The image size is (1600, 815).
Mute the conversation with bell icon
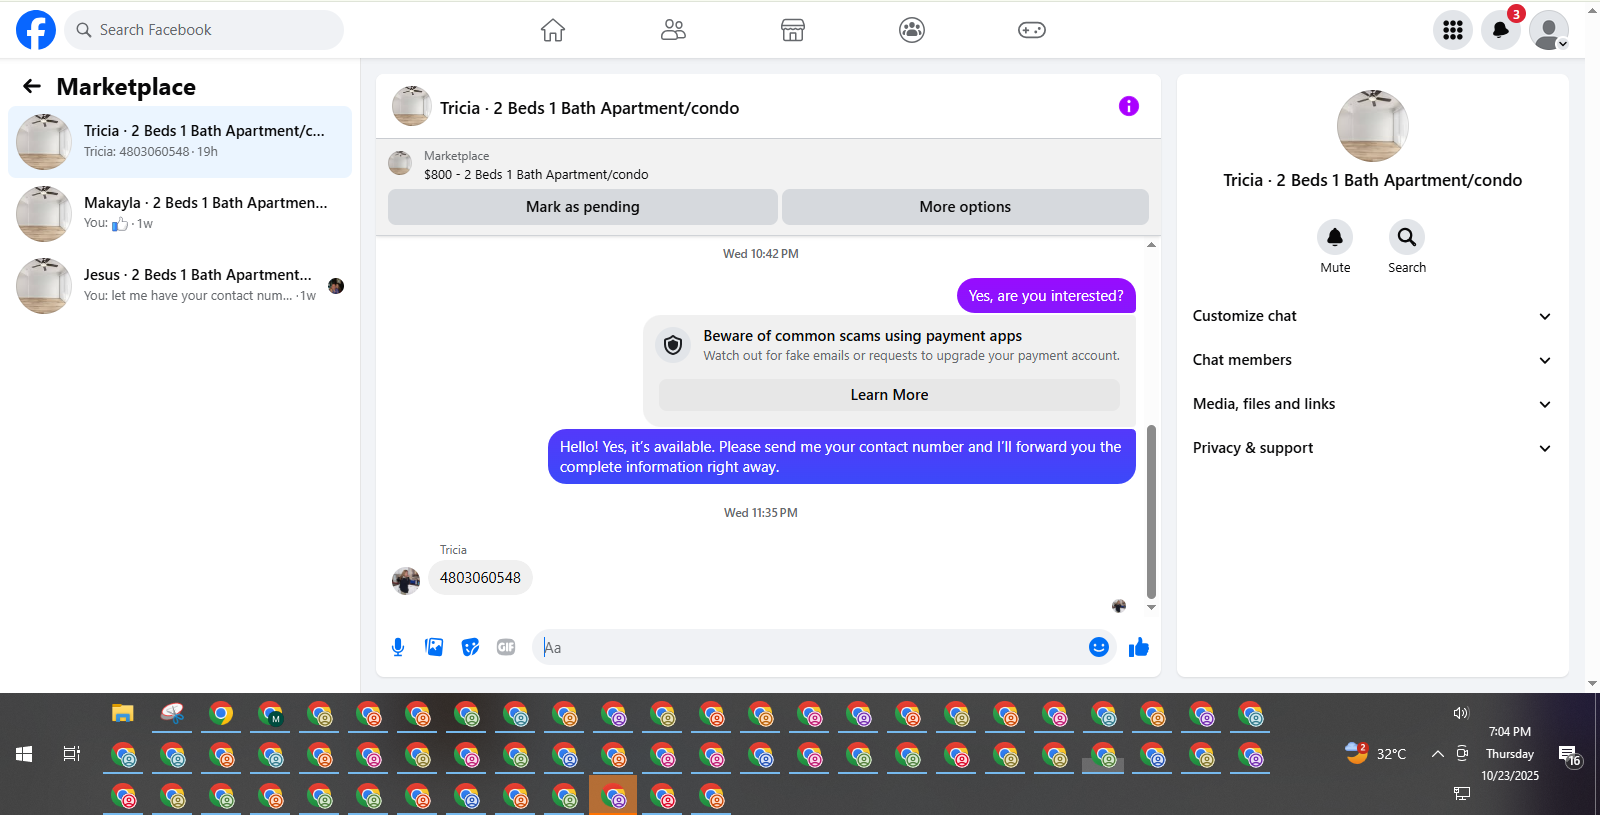coord(1335,237)
